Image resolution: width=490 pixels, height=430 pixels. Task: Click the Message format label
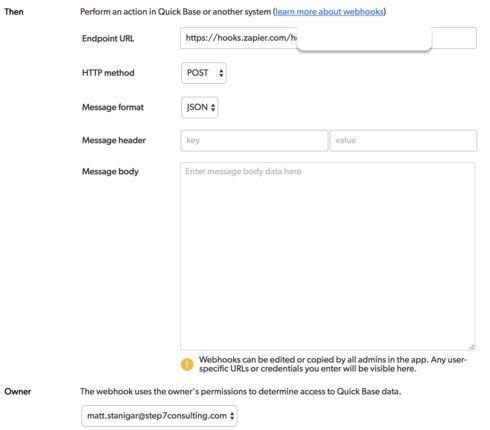(x=113, y=107)
